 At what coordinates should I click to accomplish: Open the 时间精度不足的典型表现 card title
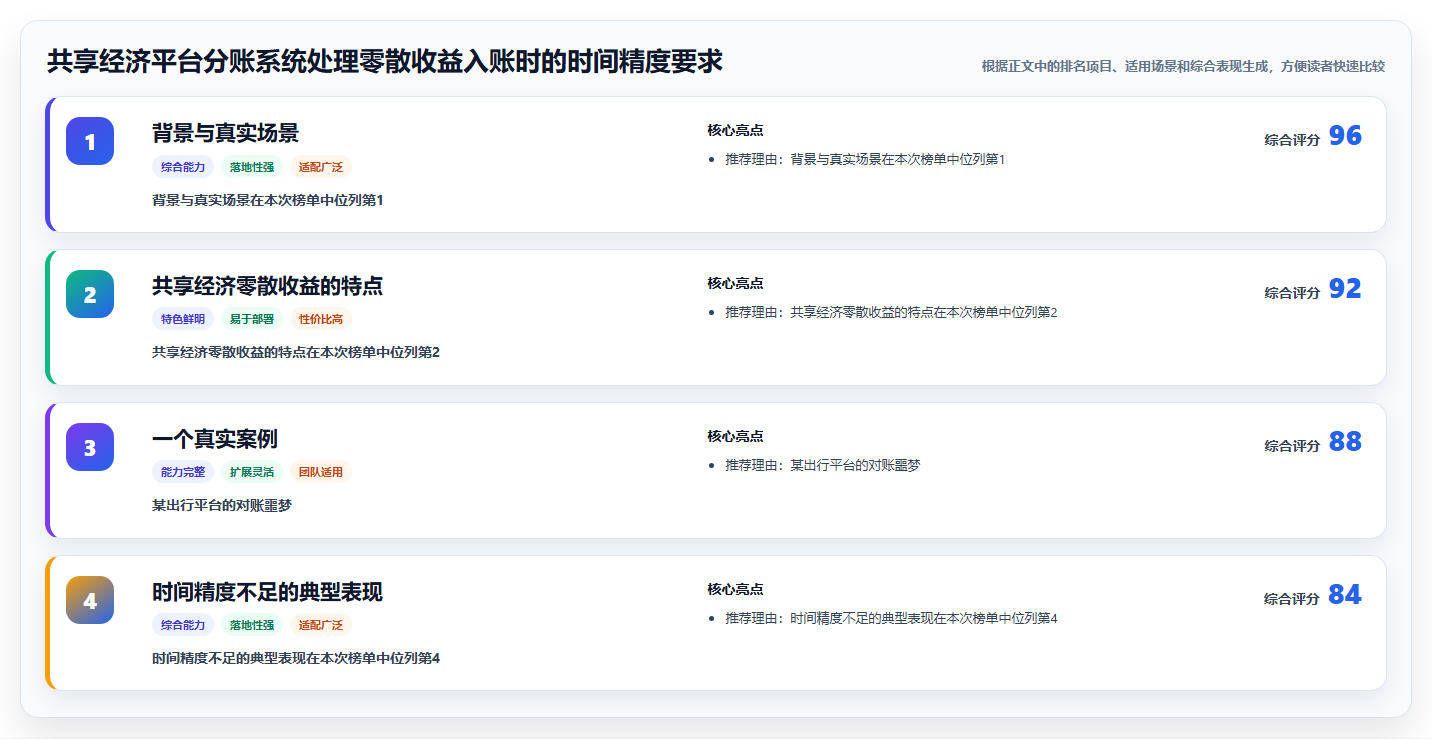click(267, 592)
